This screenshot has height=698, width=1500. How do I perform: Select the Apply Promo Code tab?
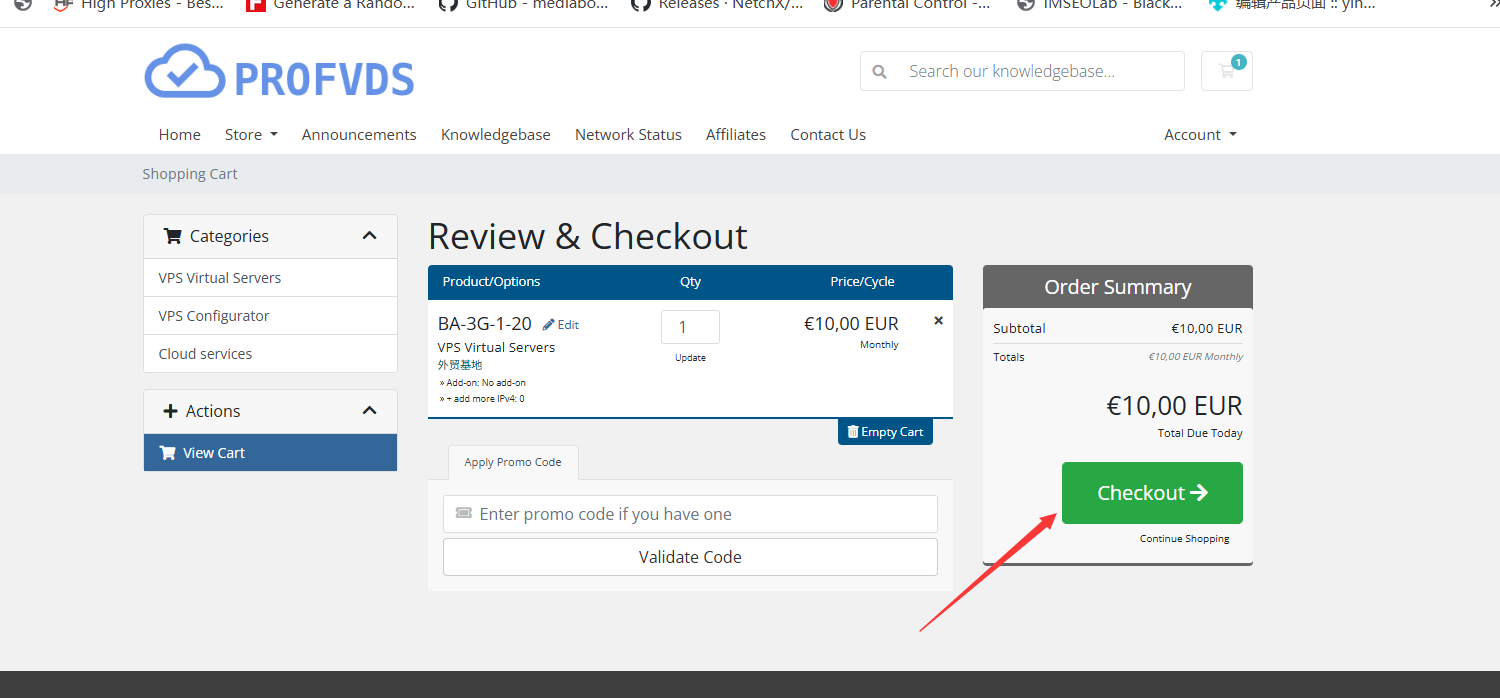(513, 462)
